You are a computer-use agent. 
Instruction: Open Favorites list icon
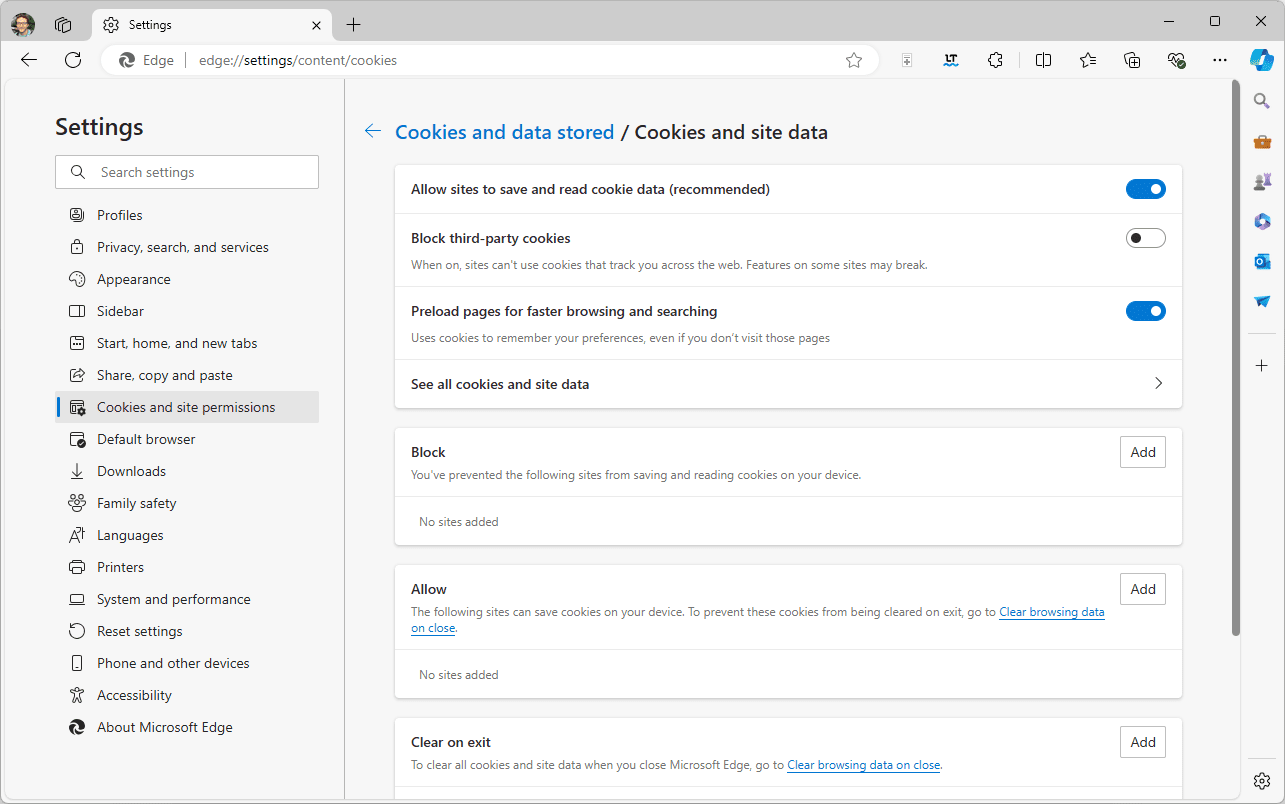point(1088,60)
